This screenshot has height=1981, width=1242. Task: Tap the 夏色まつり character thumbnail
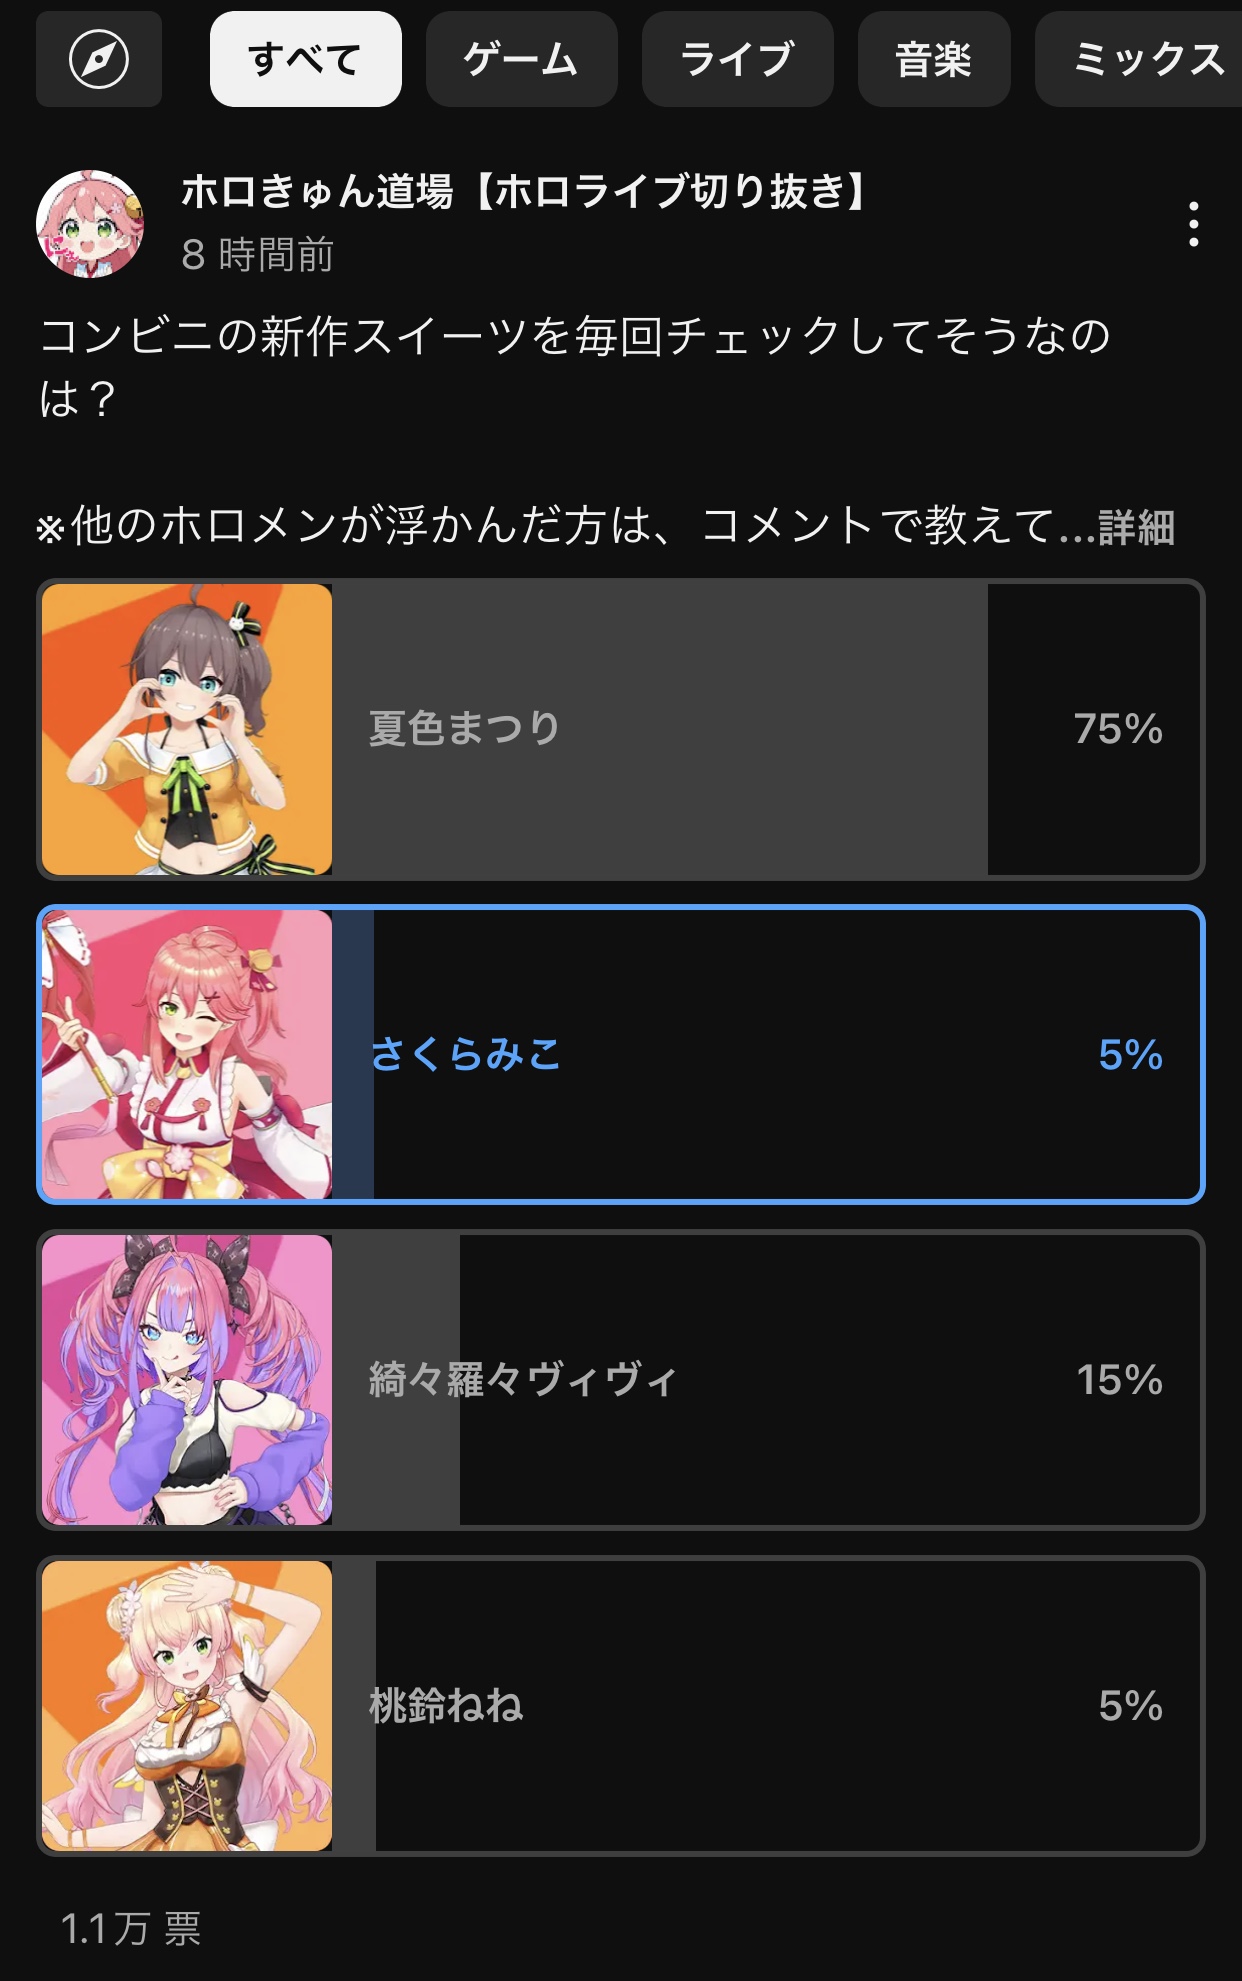pos(187,729)
